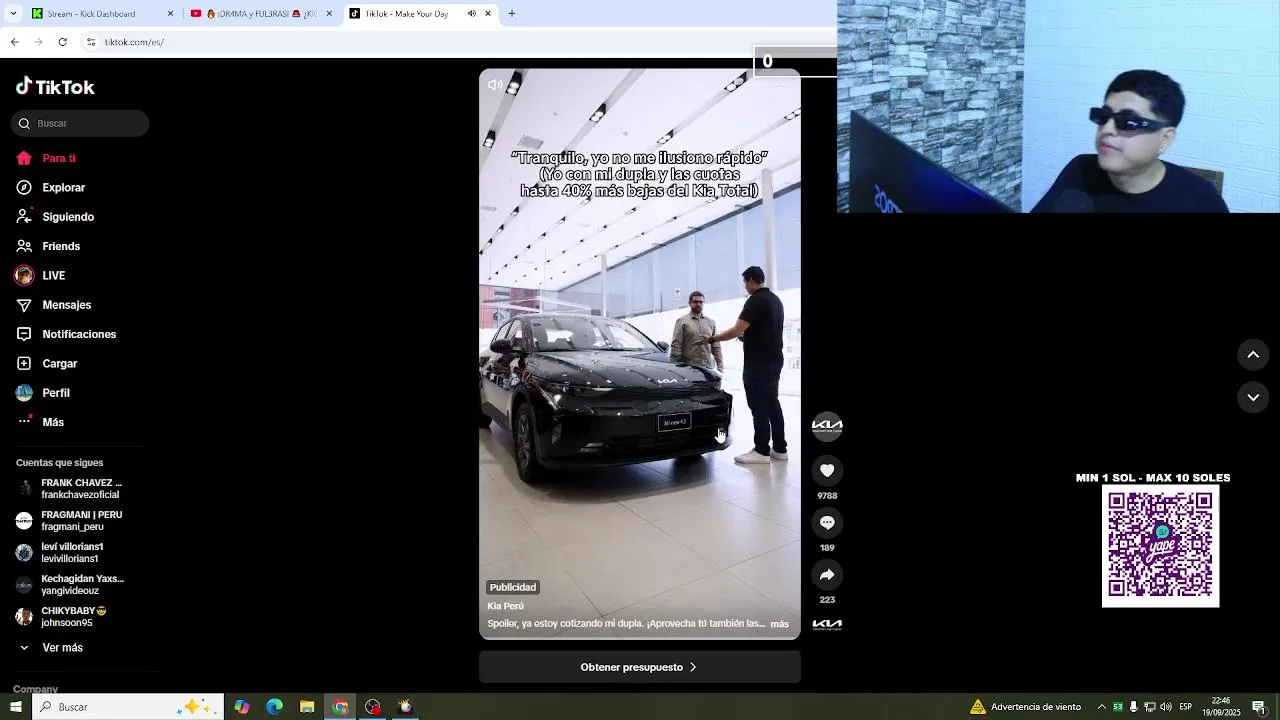Click the microphone tray icon
1280x720 pixels.
coord(1133,707)
